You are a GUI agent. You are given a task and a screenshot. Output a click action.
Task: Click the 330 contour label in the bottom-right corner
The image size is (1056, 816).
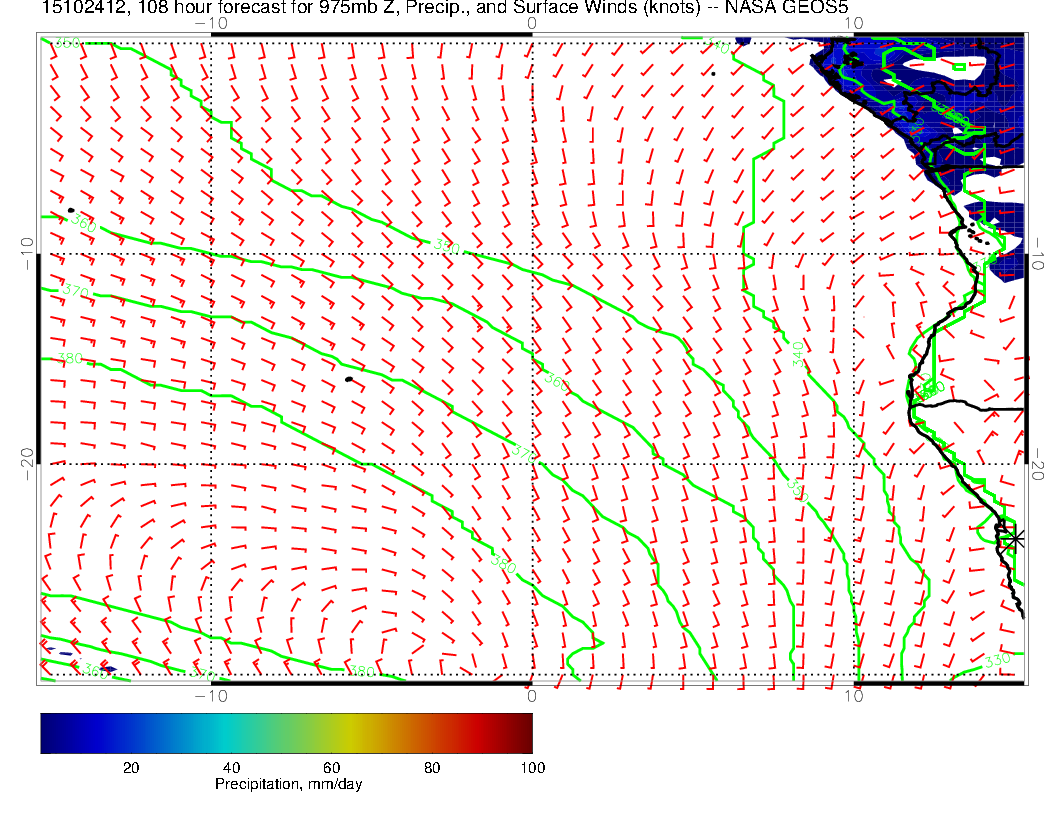point(998,661)
